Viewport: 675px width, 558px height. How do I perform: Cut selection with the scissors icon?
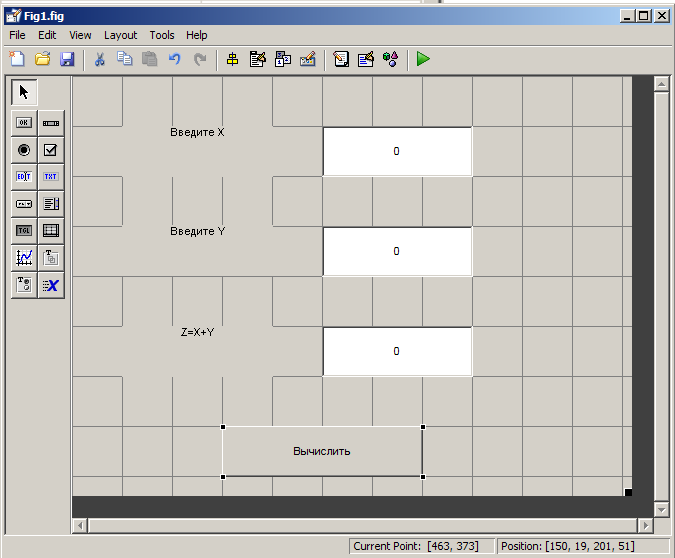point(99,59)
